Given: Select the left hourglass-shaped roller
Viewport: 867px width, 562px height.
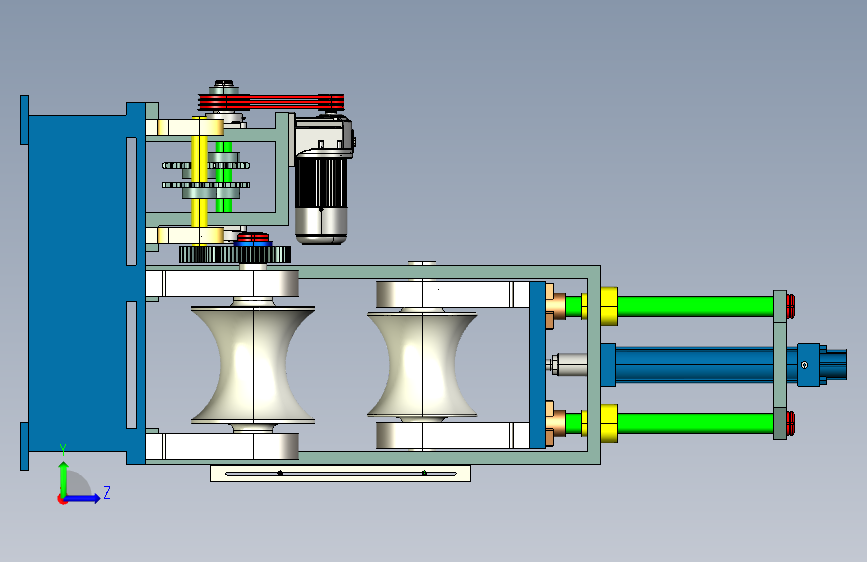Looking at the screenshot, I should pos(253,365).
